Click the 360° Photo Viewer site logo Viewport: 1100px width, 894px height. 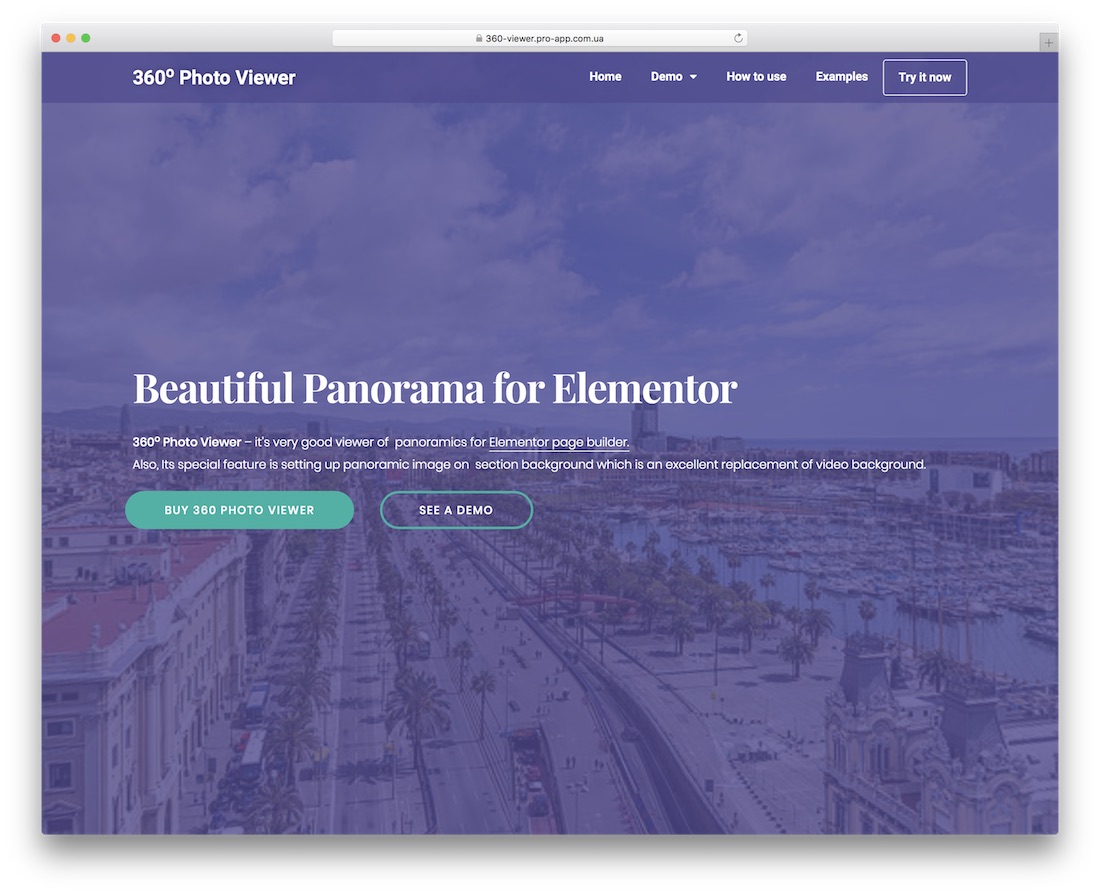(x=214, y=77)
